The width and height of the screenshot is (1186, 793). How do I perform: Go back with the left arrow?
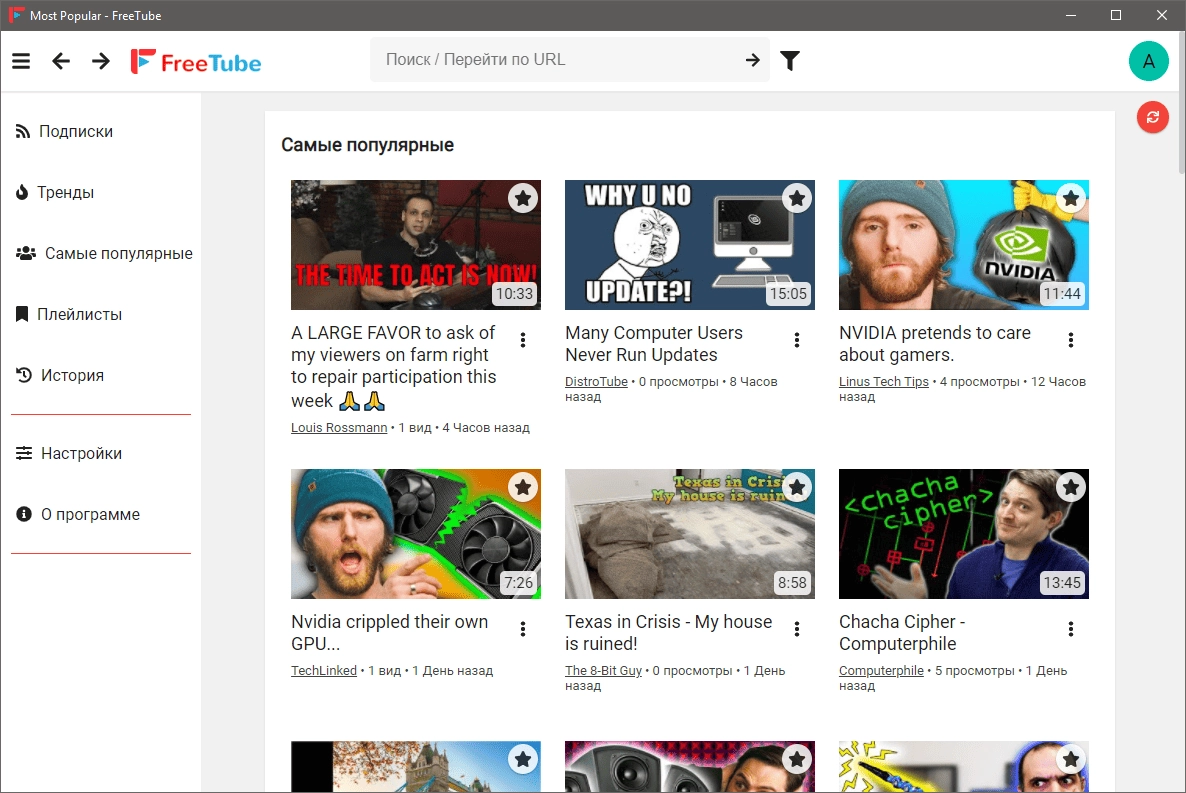[x=61, y=61]
